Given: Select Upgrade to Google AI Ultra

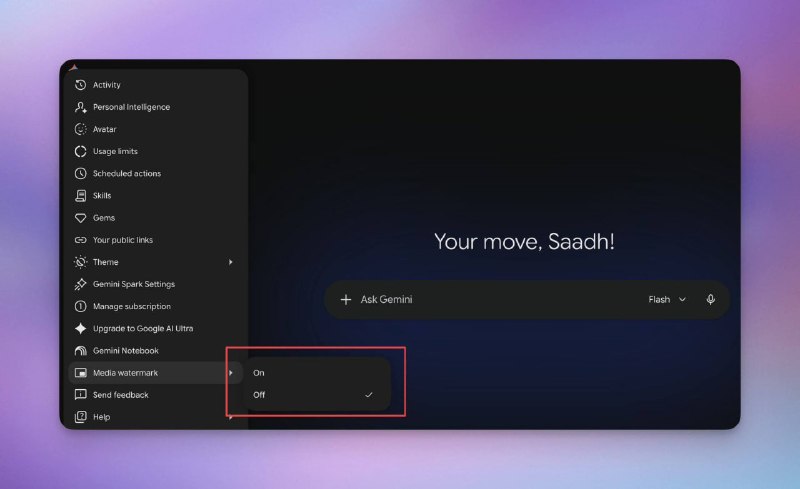Looking at the screenshot, I should click(155, 328).
